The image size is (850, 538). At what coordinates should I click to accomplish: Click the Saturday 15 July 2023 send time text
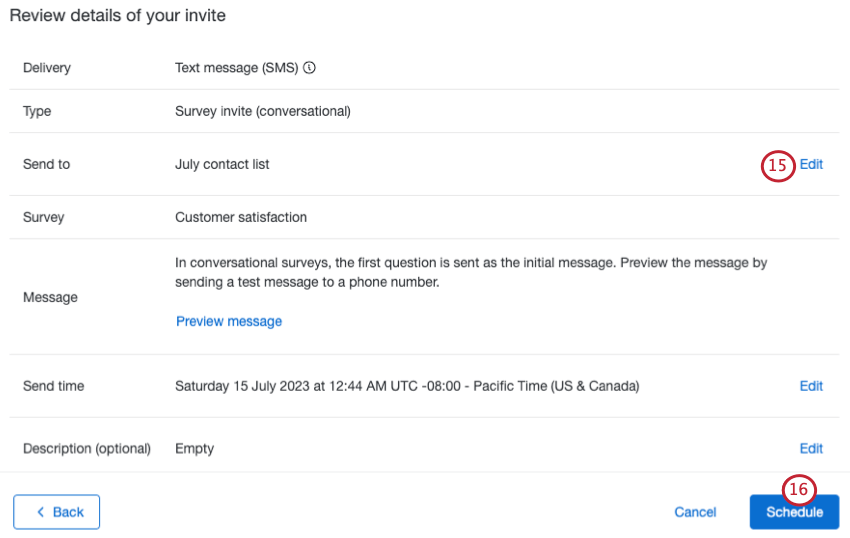(x=407, y=386)
